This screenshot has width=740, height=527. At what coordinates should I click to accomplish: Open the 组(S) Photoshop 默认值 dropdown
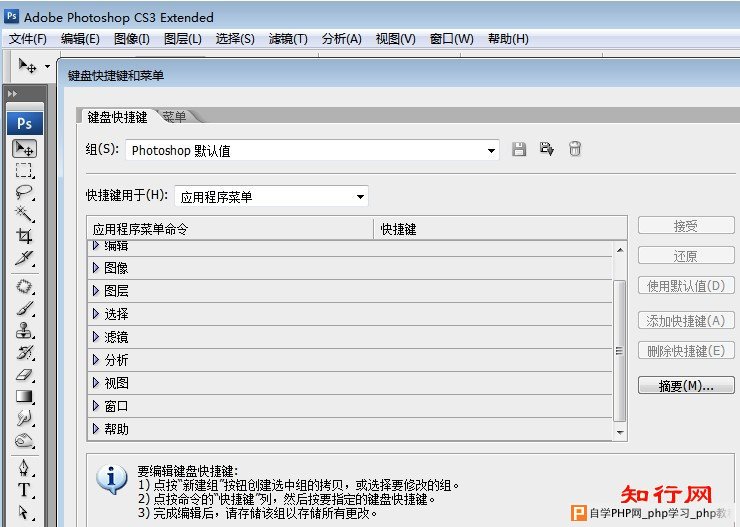(312, 151)
